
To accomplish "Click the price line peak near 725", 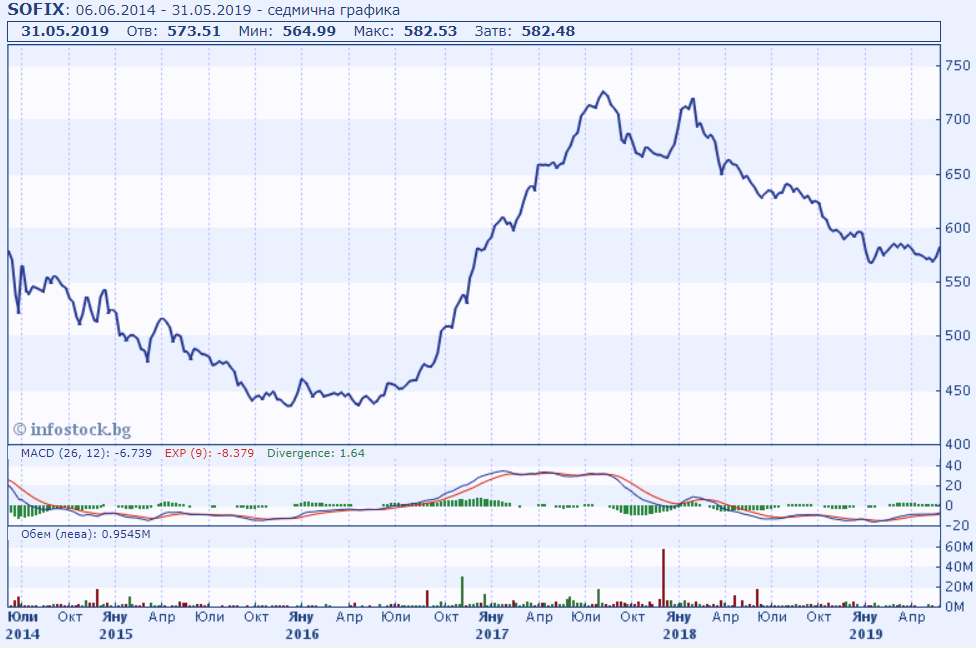I will click(x=602, y=92).
